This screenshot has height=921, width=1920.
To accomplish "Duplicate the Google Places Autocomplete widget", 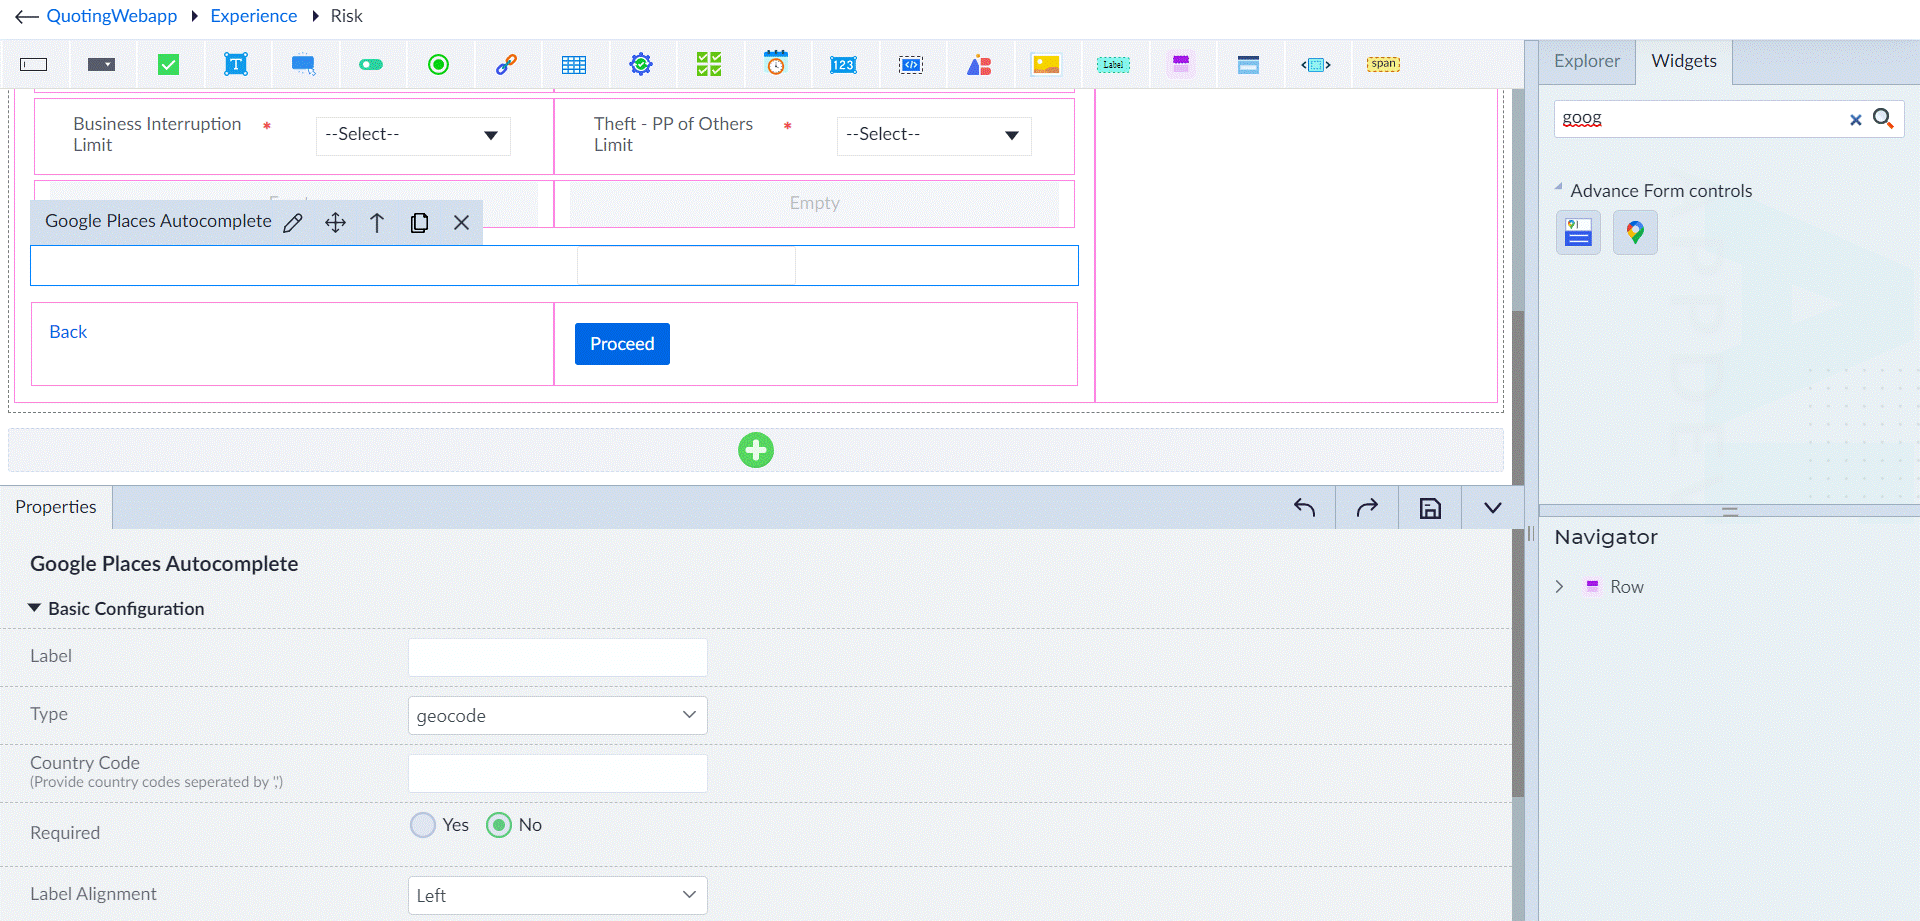I will pyautogui.click(x=420, y=223).
